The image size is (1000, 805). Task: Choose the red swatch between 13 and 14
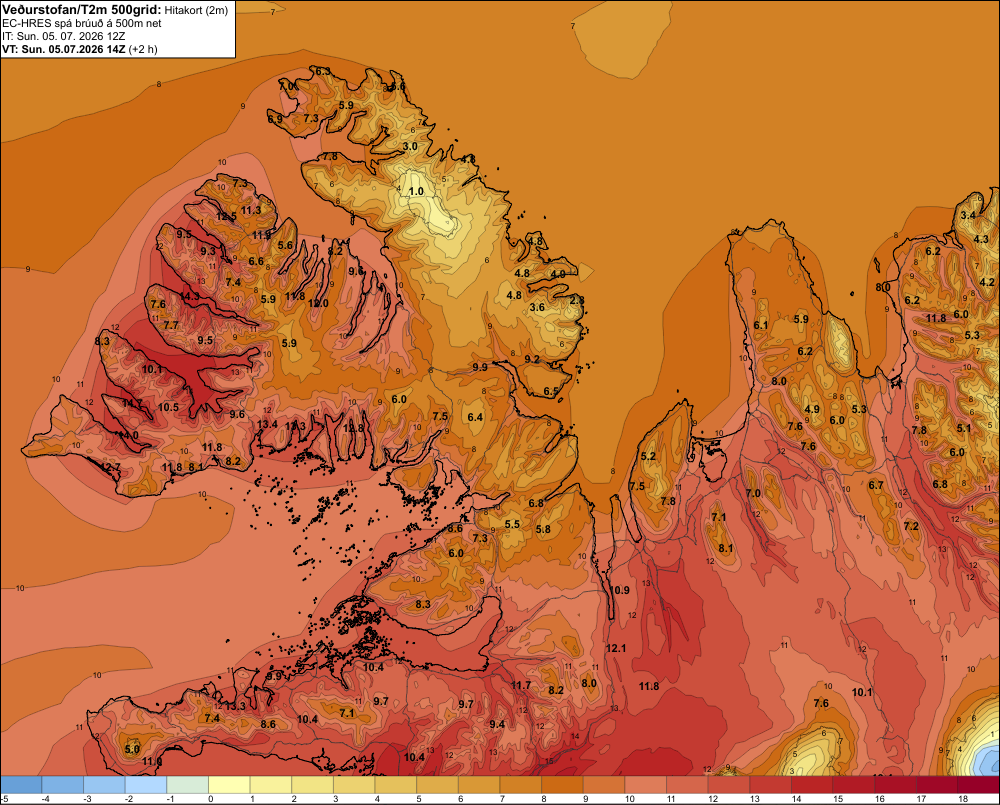[771, 785]
